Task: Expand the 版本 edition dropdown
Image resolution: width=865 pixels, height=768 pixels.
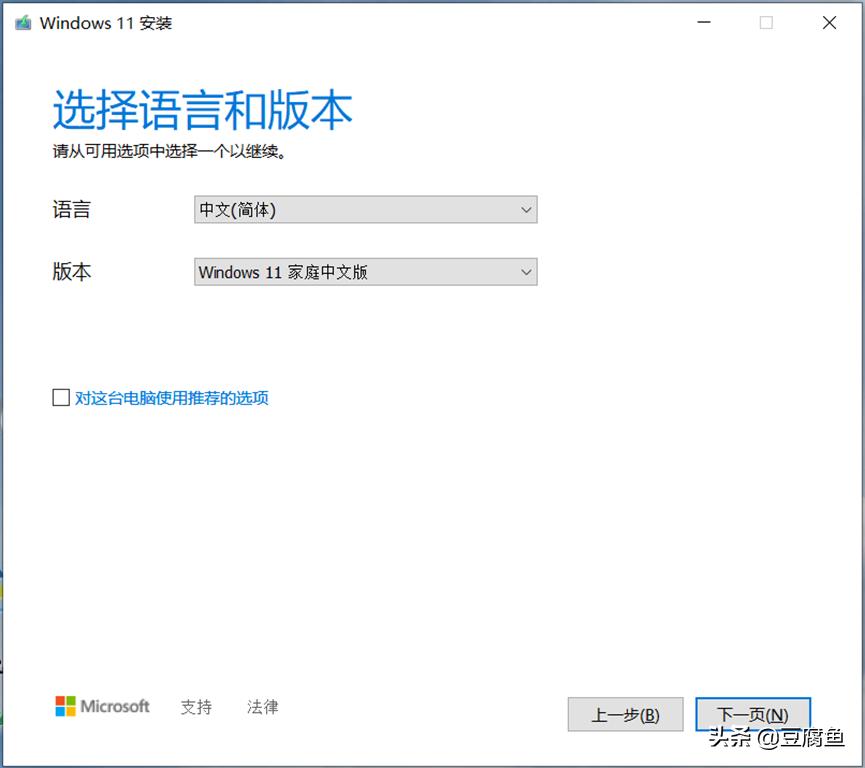Action: [x=365, y=272]
